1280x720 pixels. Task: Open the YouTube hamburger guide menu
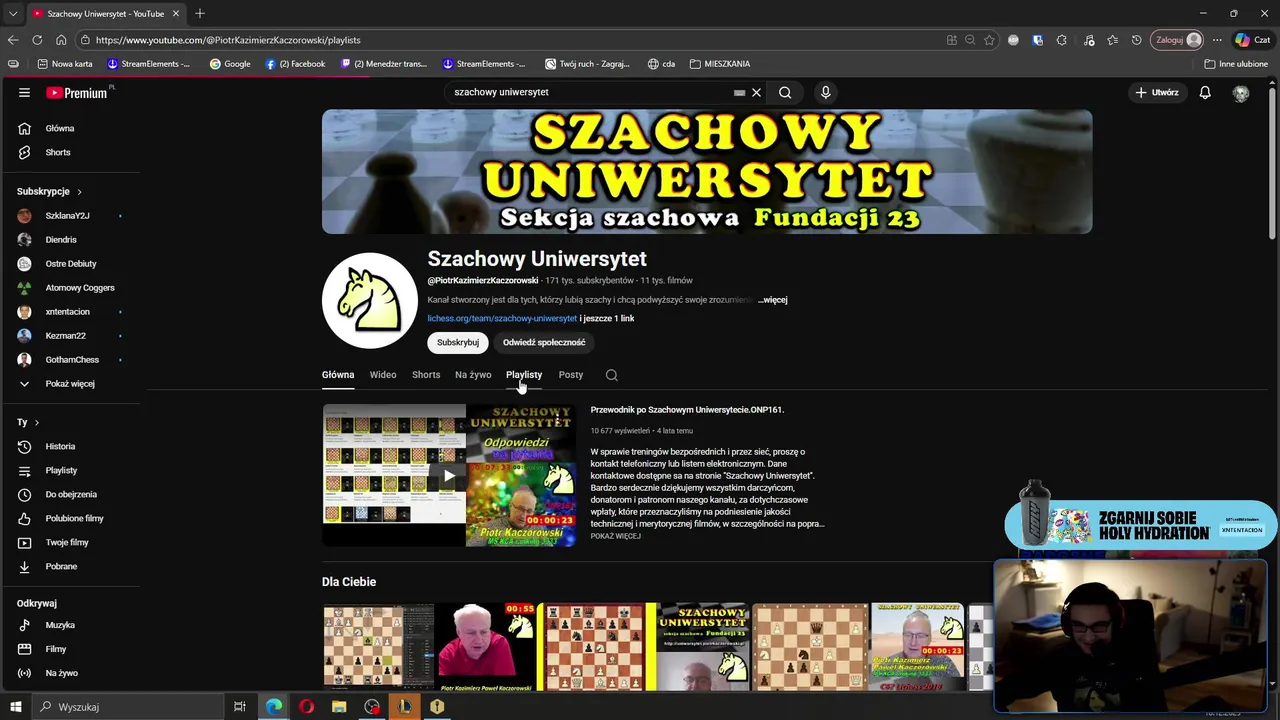pyautogui.click(x=24, y=92)
